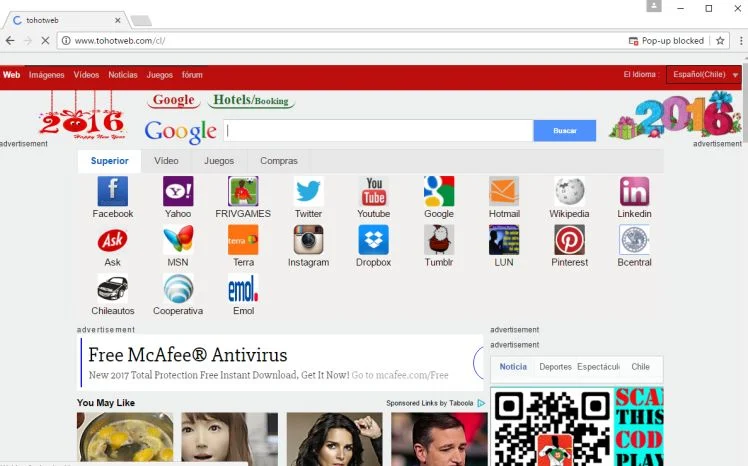Open fórum in the red navigation bar
The width and height of the screenshot is (748, 466).
click(192, 75)
